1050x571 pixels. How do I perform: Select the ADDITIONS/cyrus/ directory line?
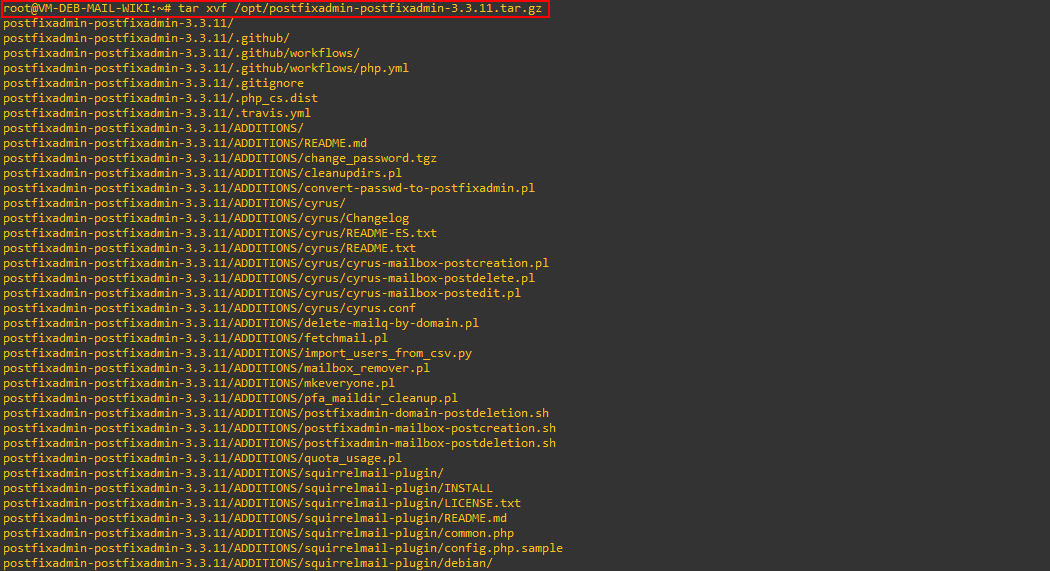pyautogui.click(x=174, y=203)
